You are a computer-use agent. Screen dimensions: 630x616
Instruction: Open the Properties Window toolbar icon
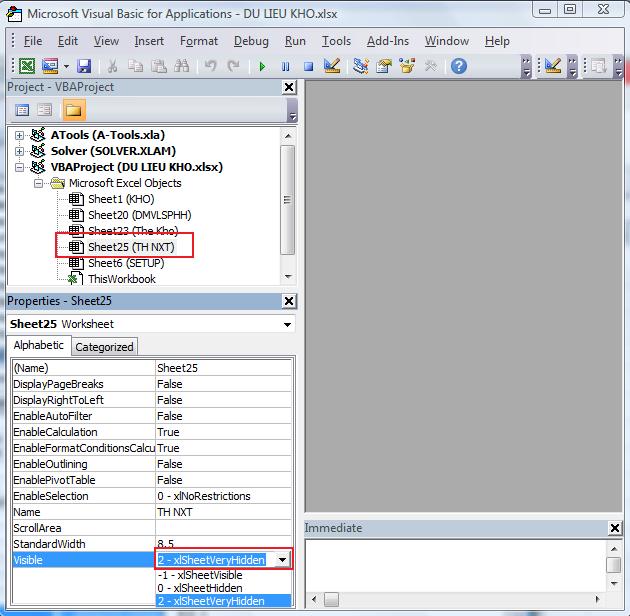point(384,66)
